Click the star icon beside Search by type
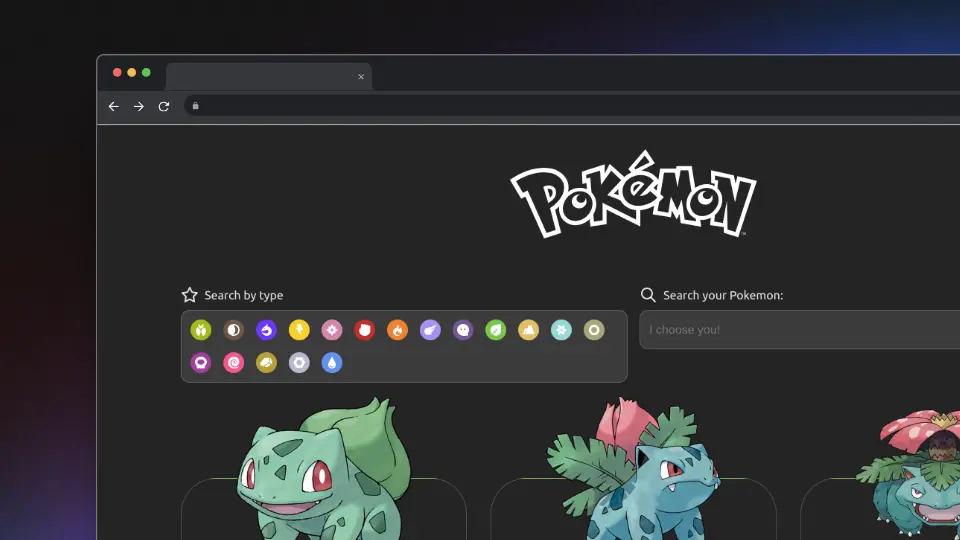960x540 pixels. [x=190, y=295]
